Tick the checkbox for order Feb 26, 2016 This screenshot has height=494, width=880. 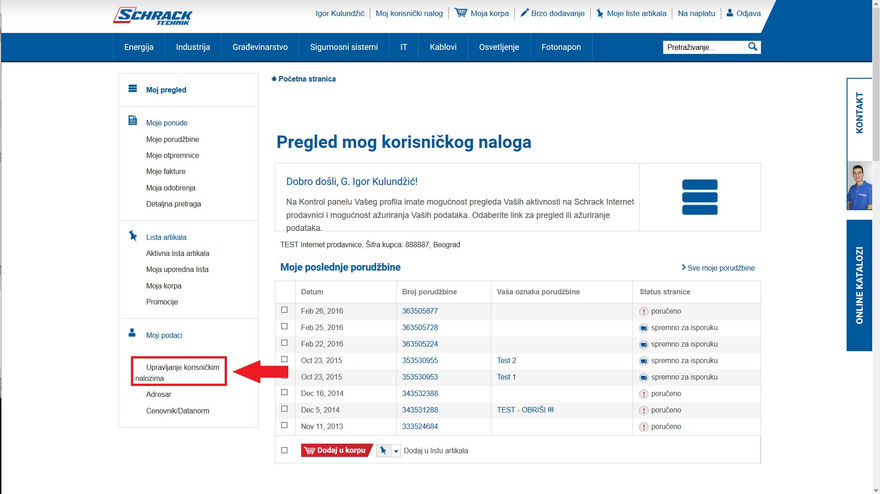[x=285, y=310]
